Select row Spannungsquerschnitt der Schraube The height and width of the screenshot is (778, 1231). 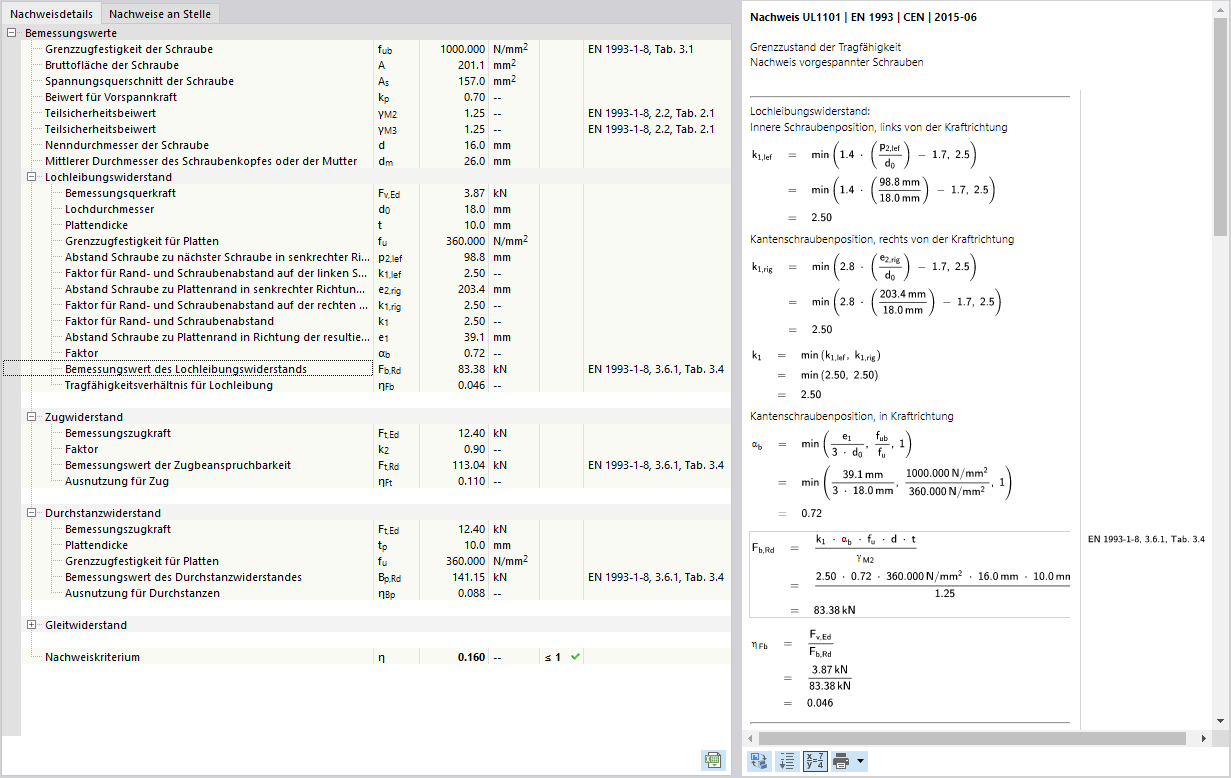click(375, 81)
